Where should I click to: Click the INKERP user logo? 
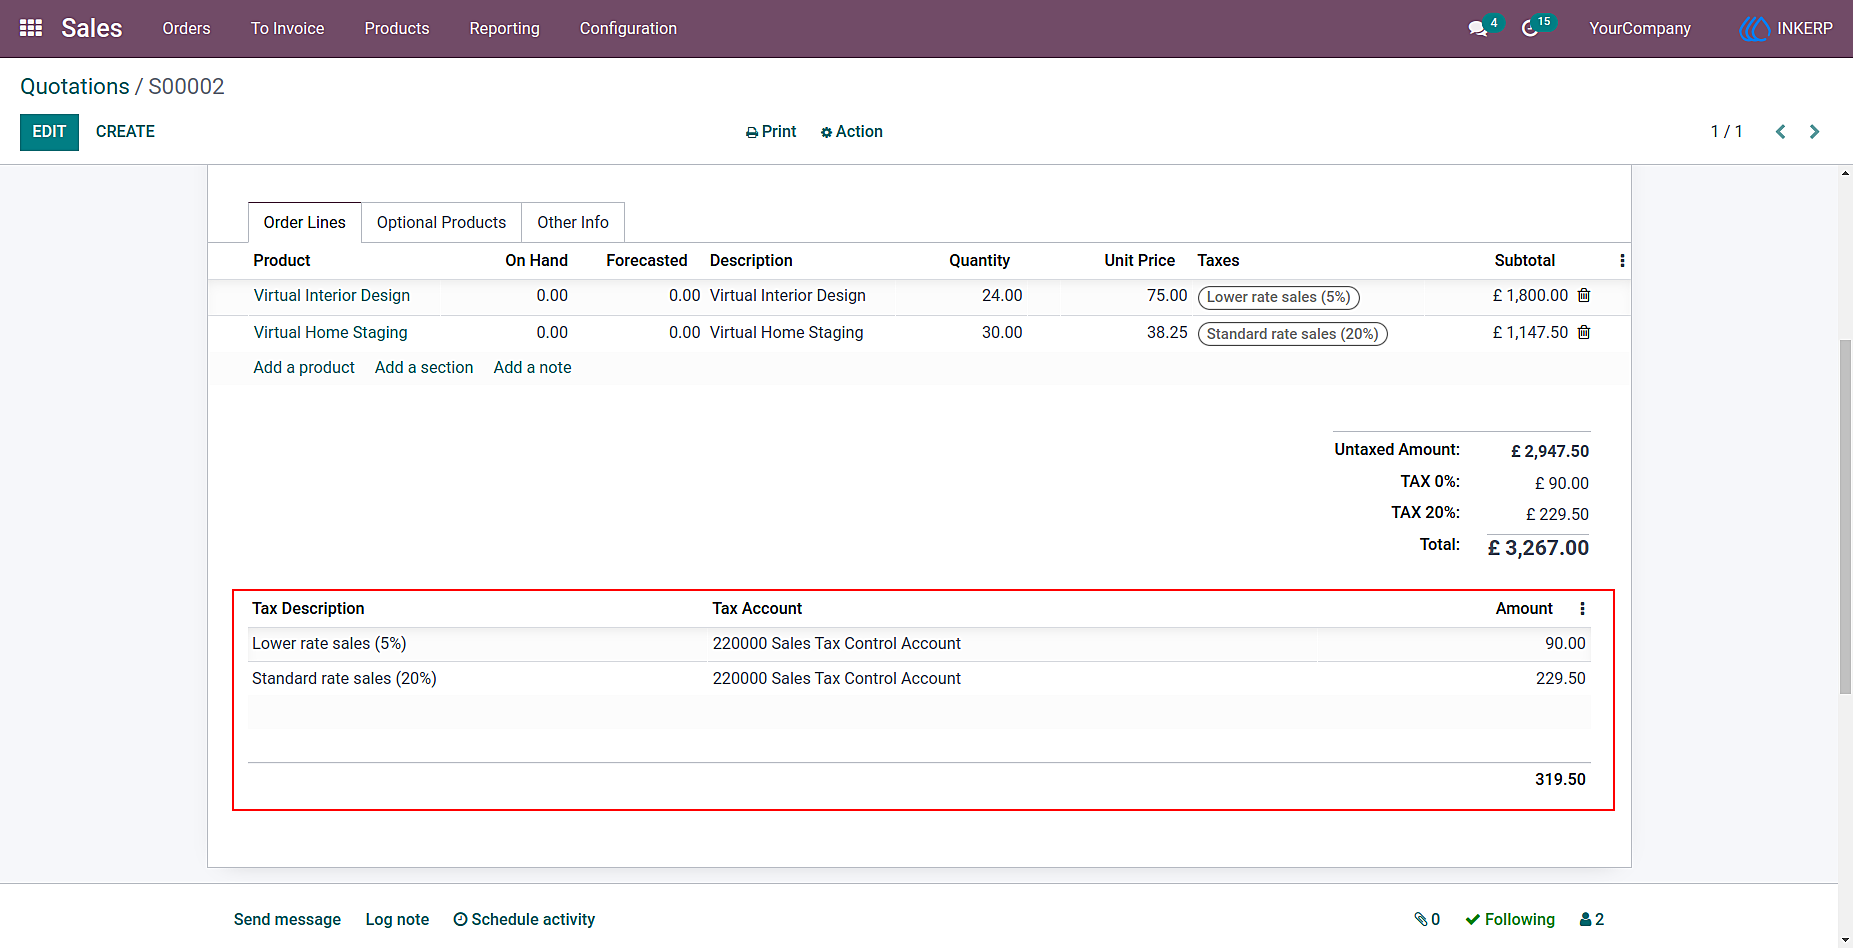[1786, 29]
